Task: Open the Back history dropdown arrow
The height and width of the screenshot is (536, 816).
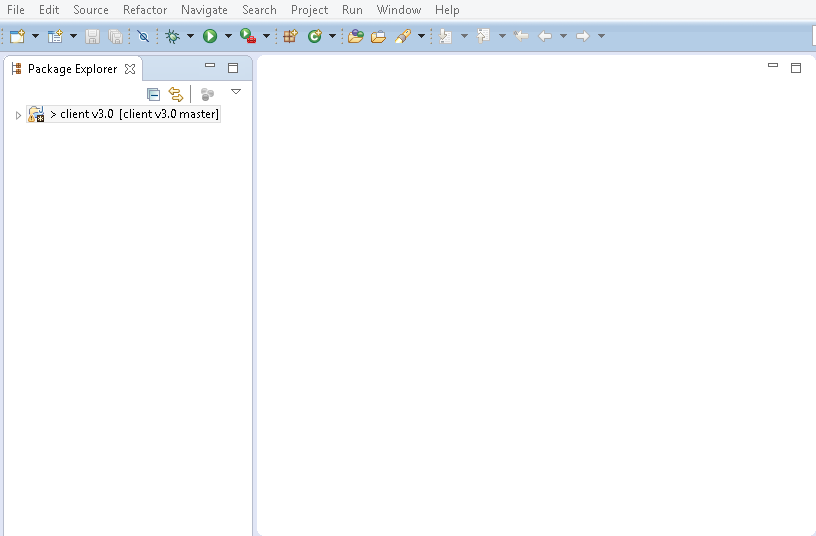Action: (563, 36)
